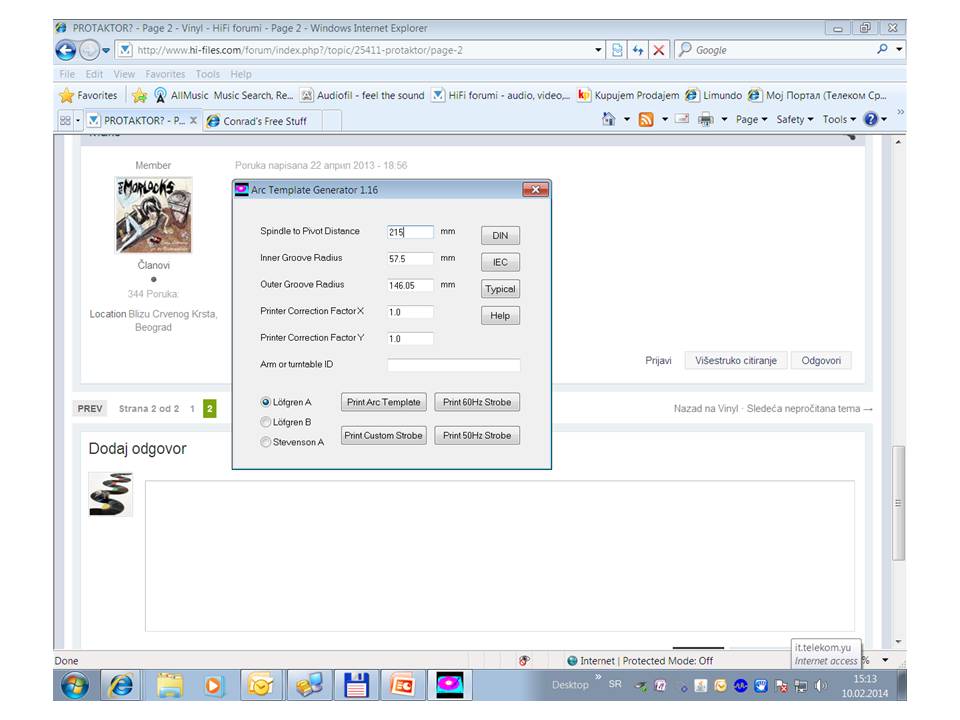Open the Favorites menu in menu bar
The image size is (960, 720).
click(x=165, y=74)
